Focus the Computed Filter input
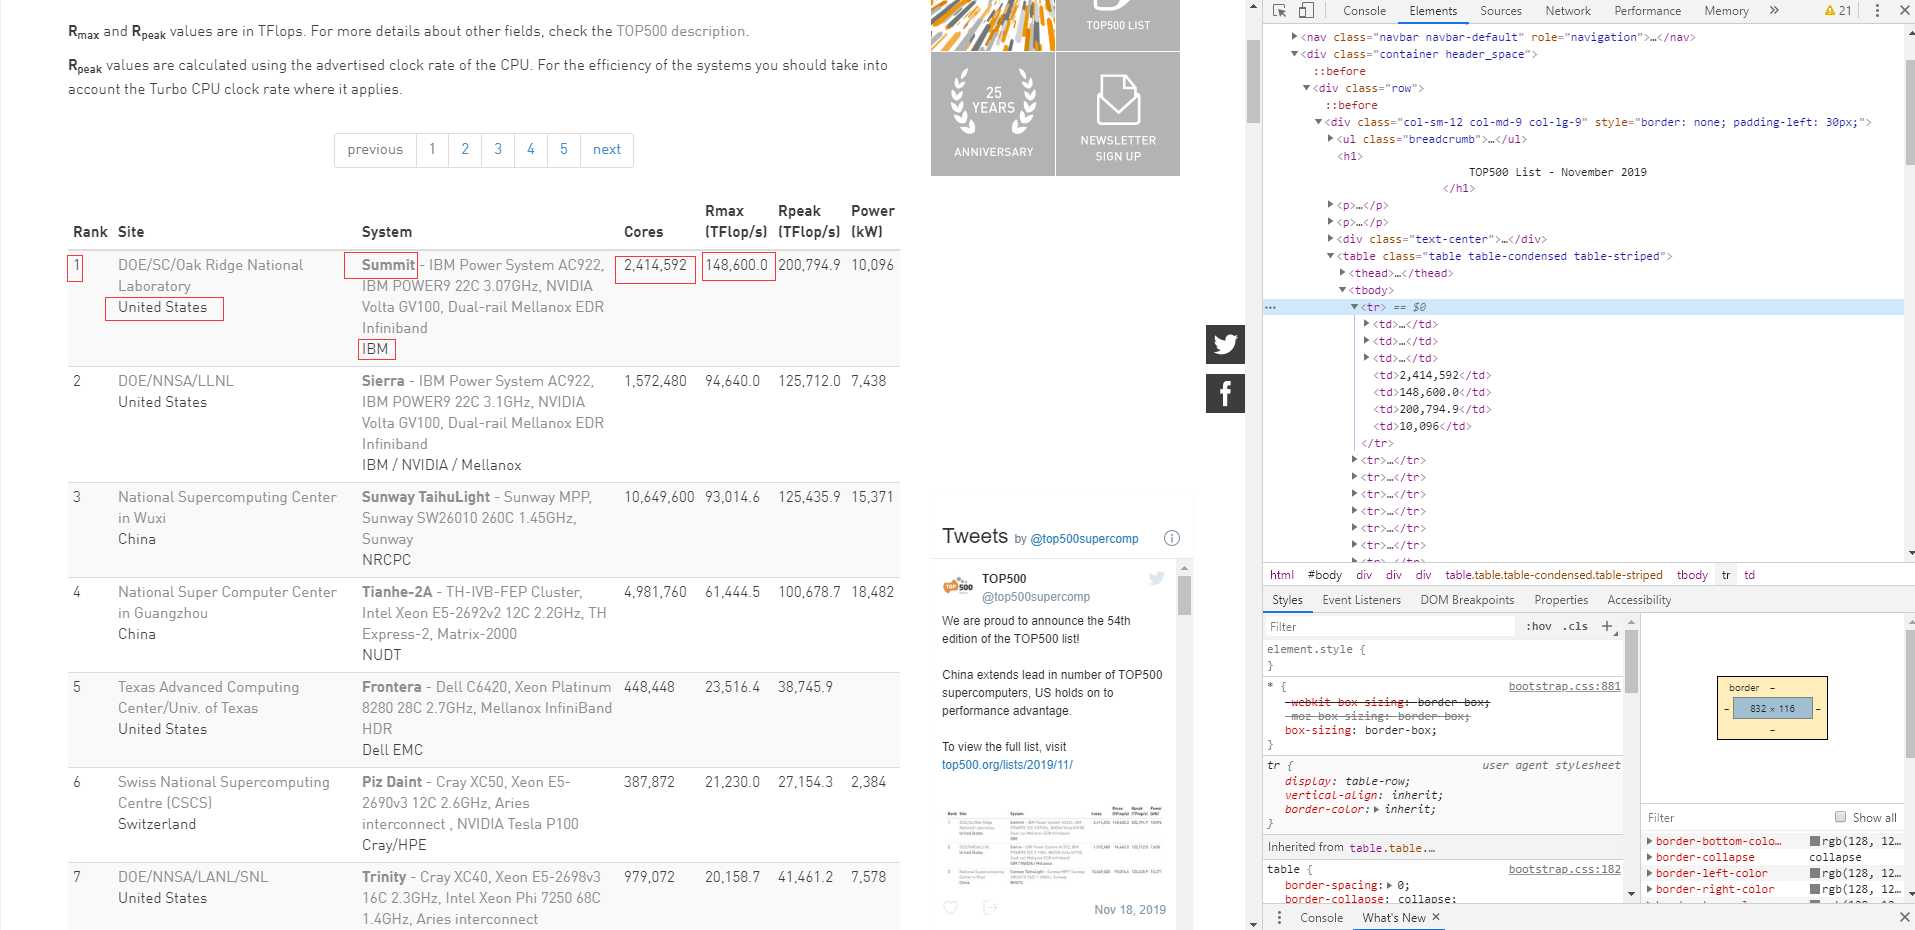Screen dimensions: 1915x930 coord(1735,818)
